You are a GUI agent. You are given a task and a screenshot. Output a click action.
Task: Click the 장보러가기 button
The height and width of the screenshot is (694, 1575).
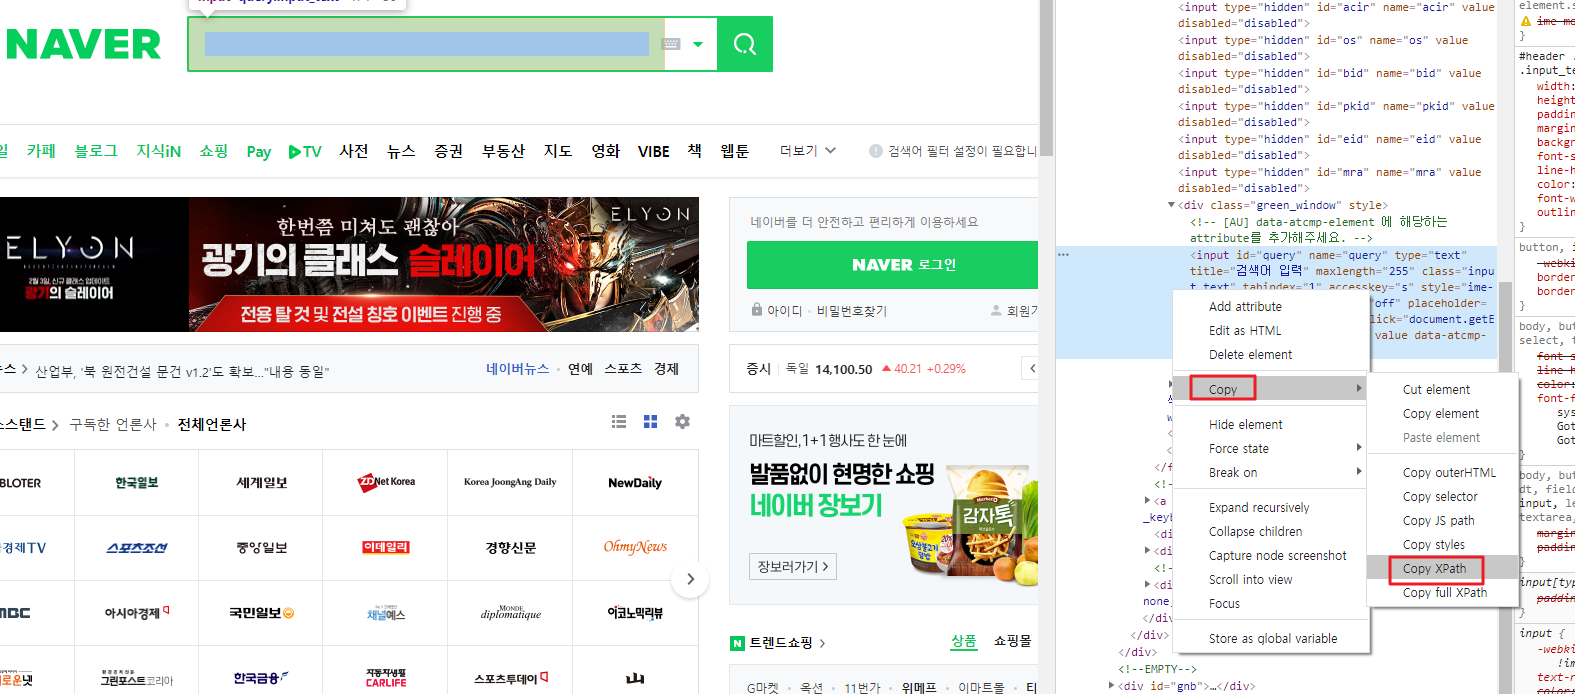793,567
